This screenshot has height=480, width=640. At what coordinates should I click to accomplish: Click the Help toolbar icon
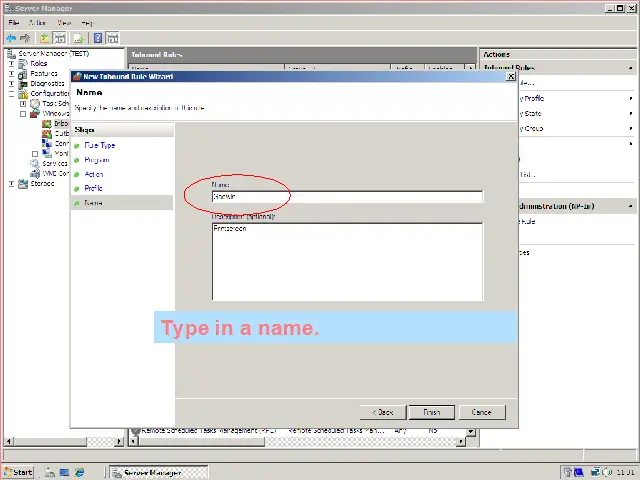pyautogui.click(x=98, y=38)
